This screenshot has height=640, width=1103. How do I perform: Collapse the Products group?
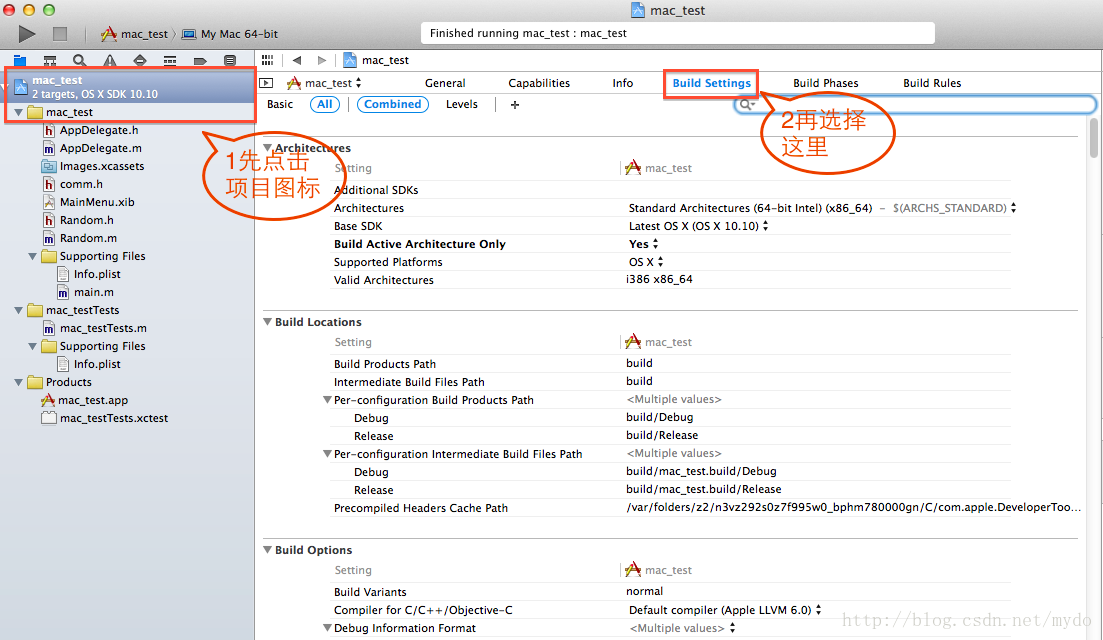click(x=18, y=382)
